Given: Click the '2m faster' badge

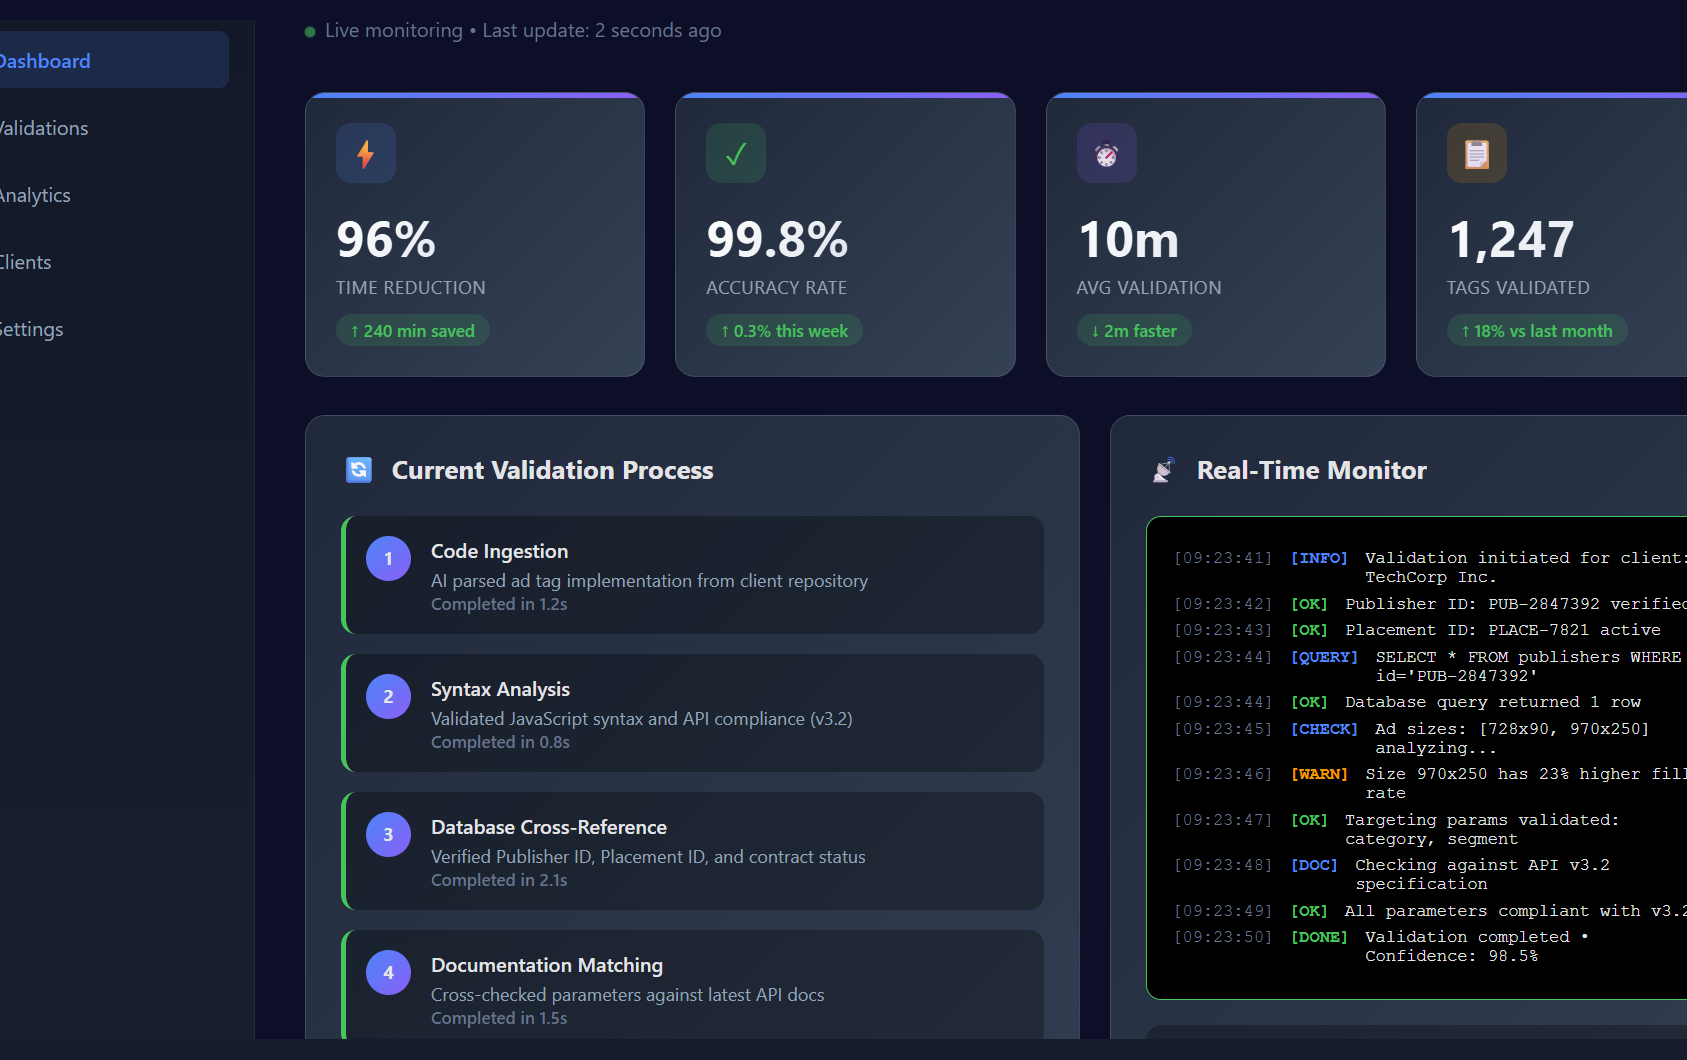Looking at the screenshot, I should [x=1134, y=331].
